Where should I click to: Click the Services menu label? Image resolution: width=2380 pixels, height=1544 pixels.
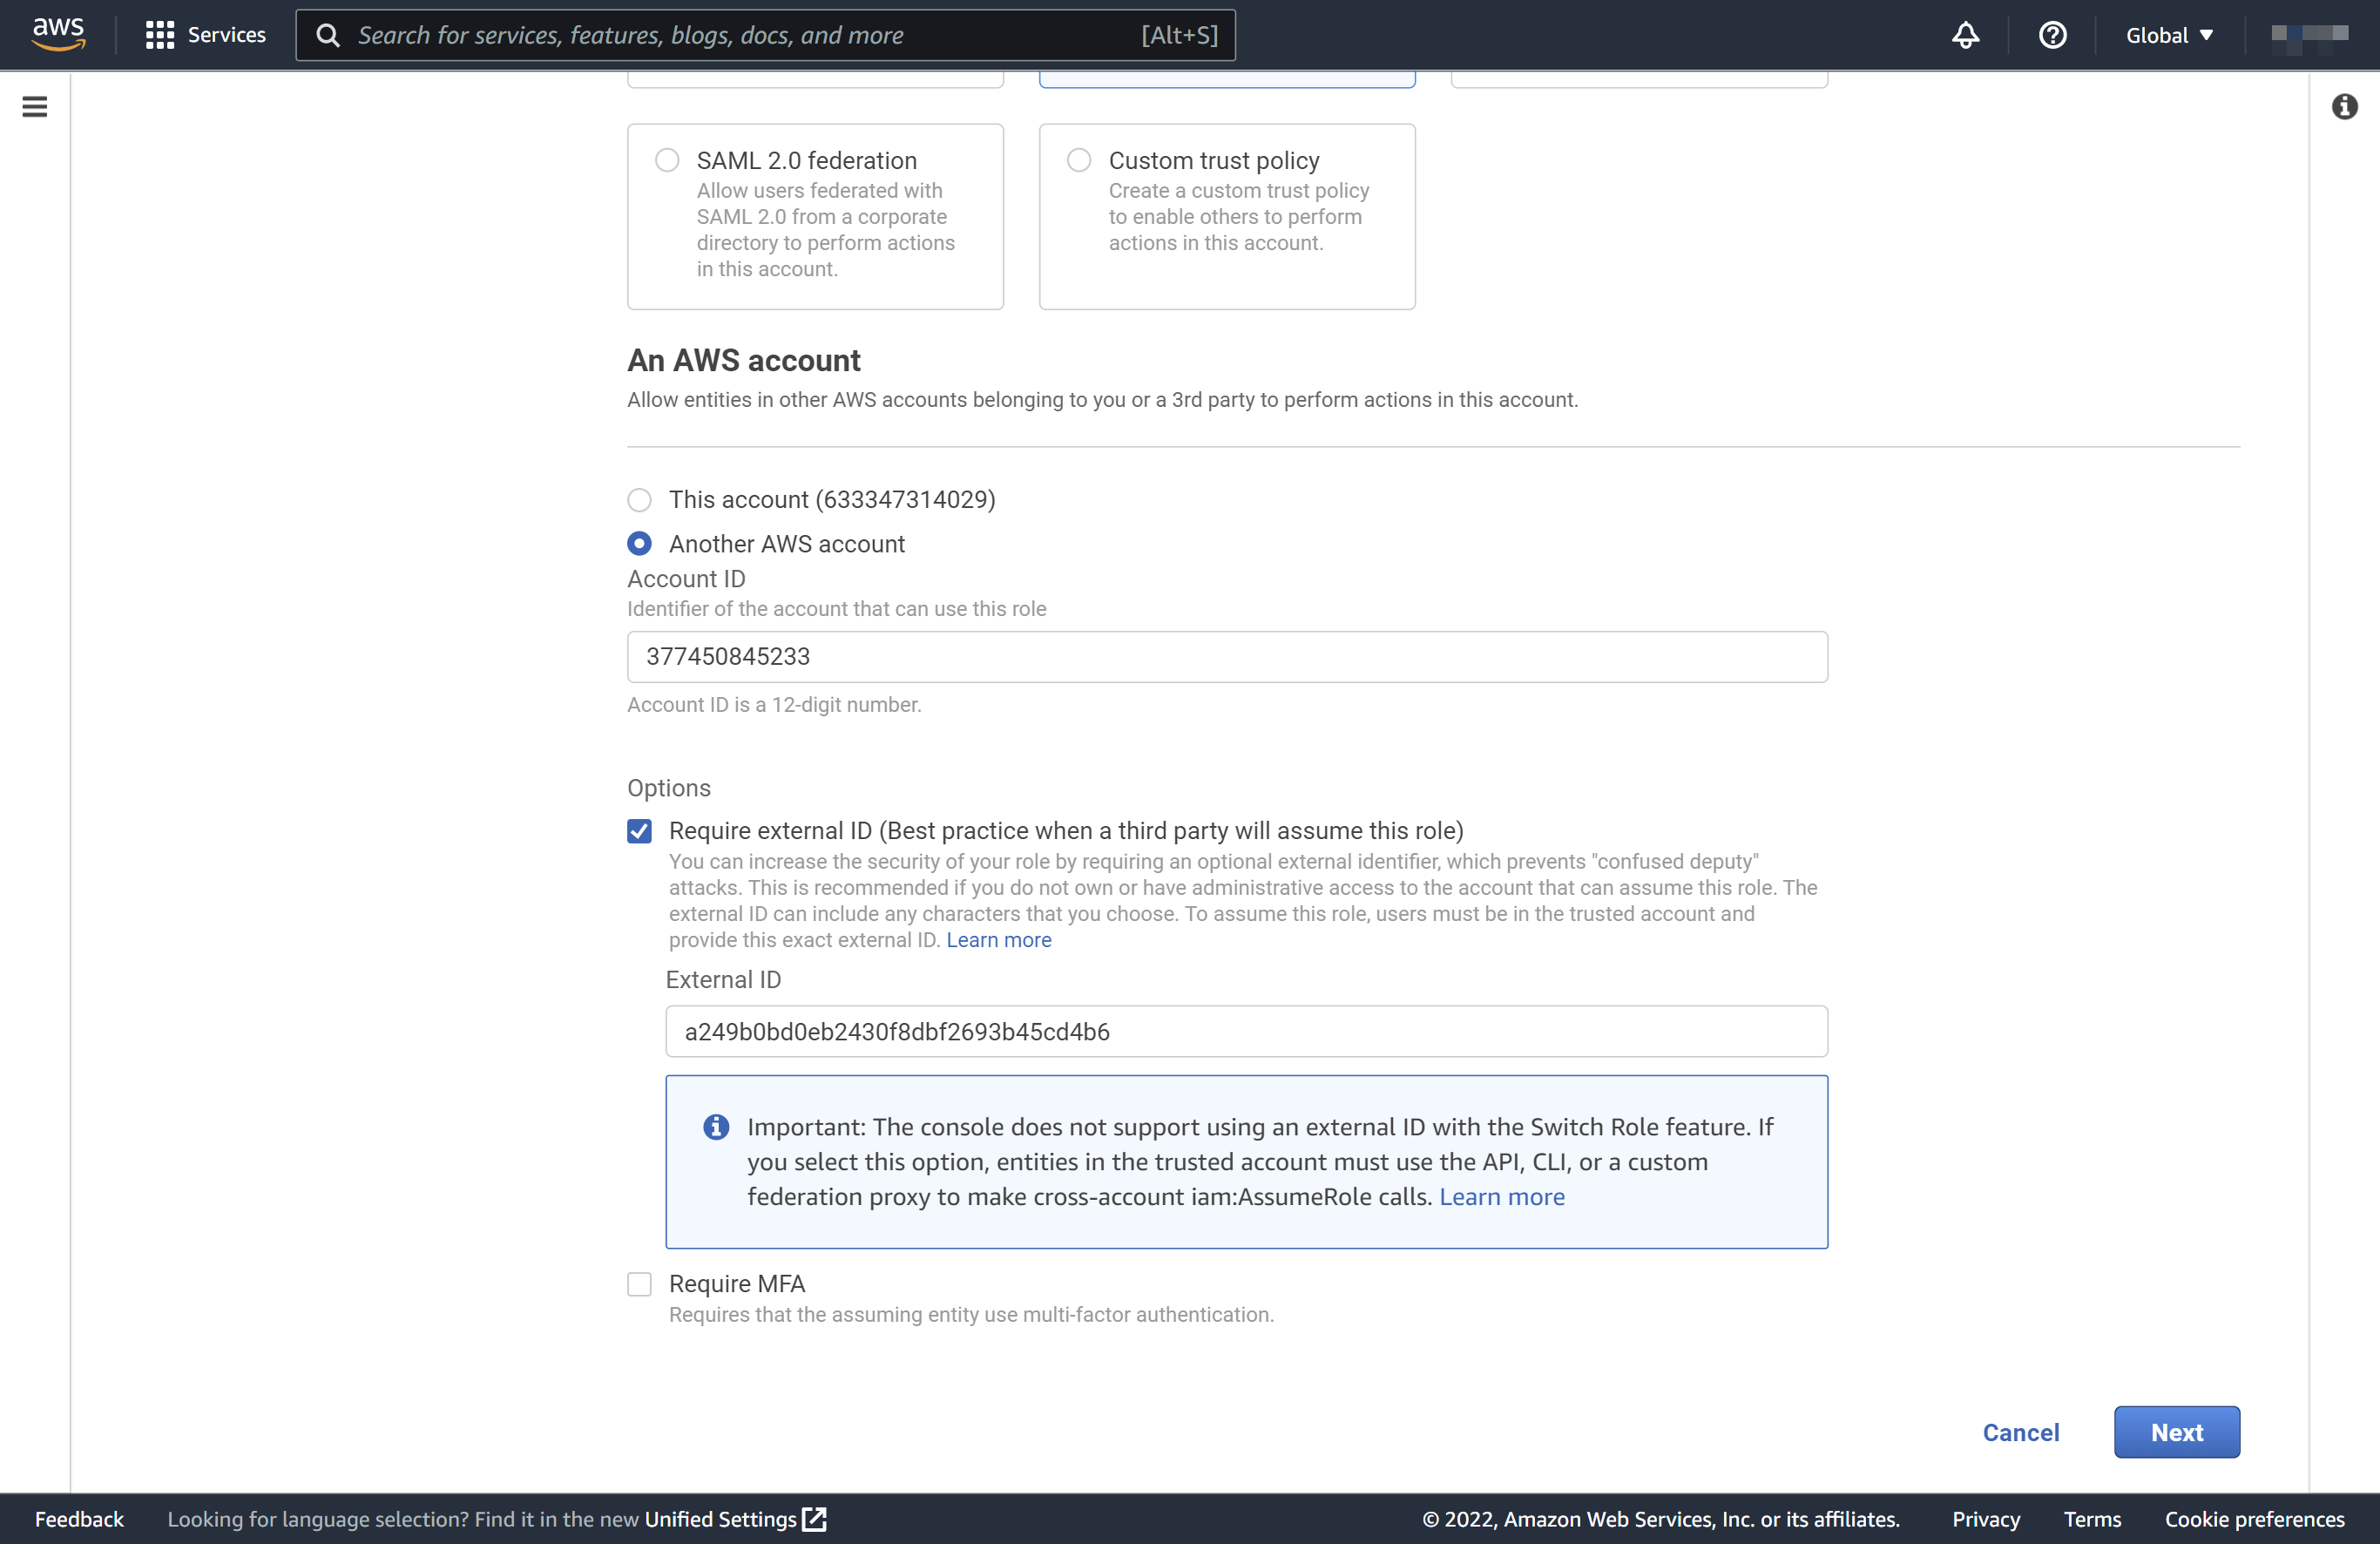pos(227,35)
